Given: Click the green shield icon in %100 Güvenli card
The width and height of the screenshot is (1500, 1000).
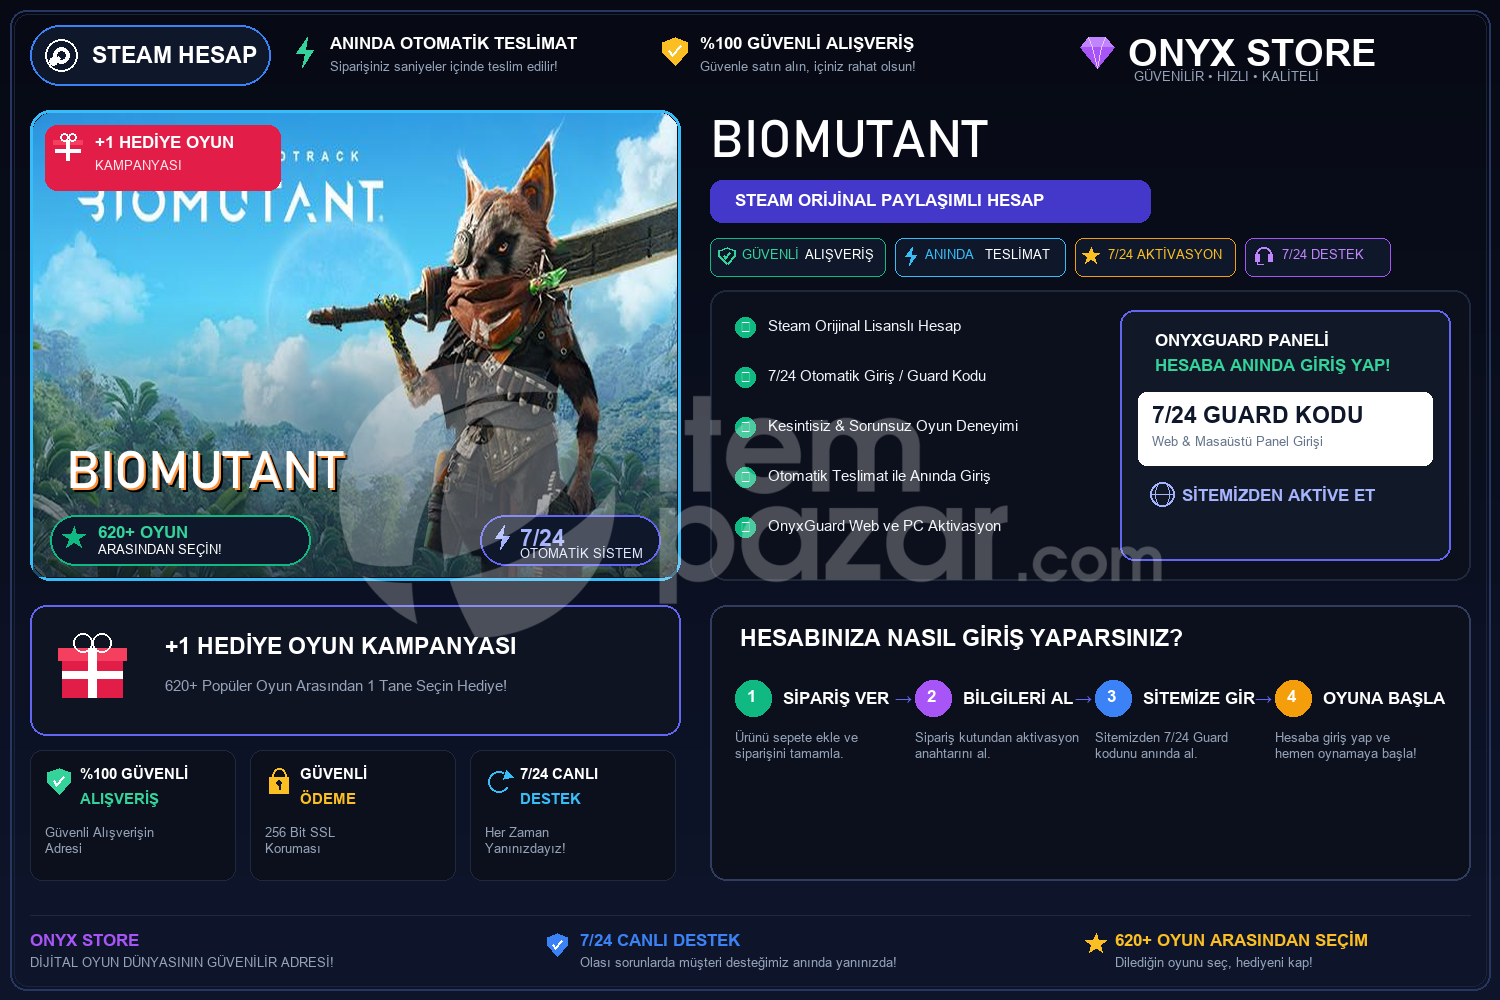Looking at the screenshot, I should [x=59, y=781].
